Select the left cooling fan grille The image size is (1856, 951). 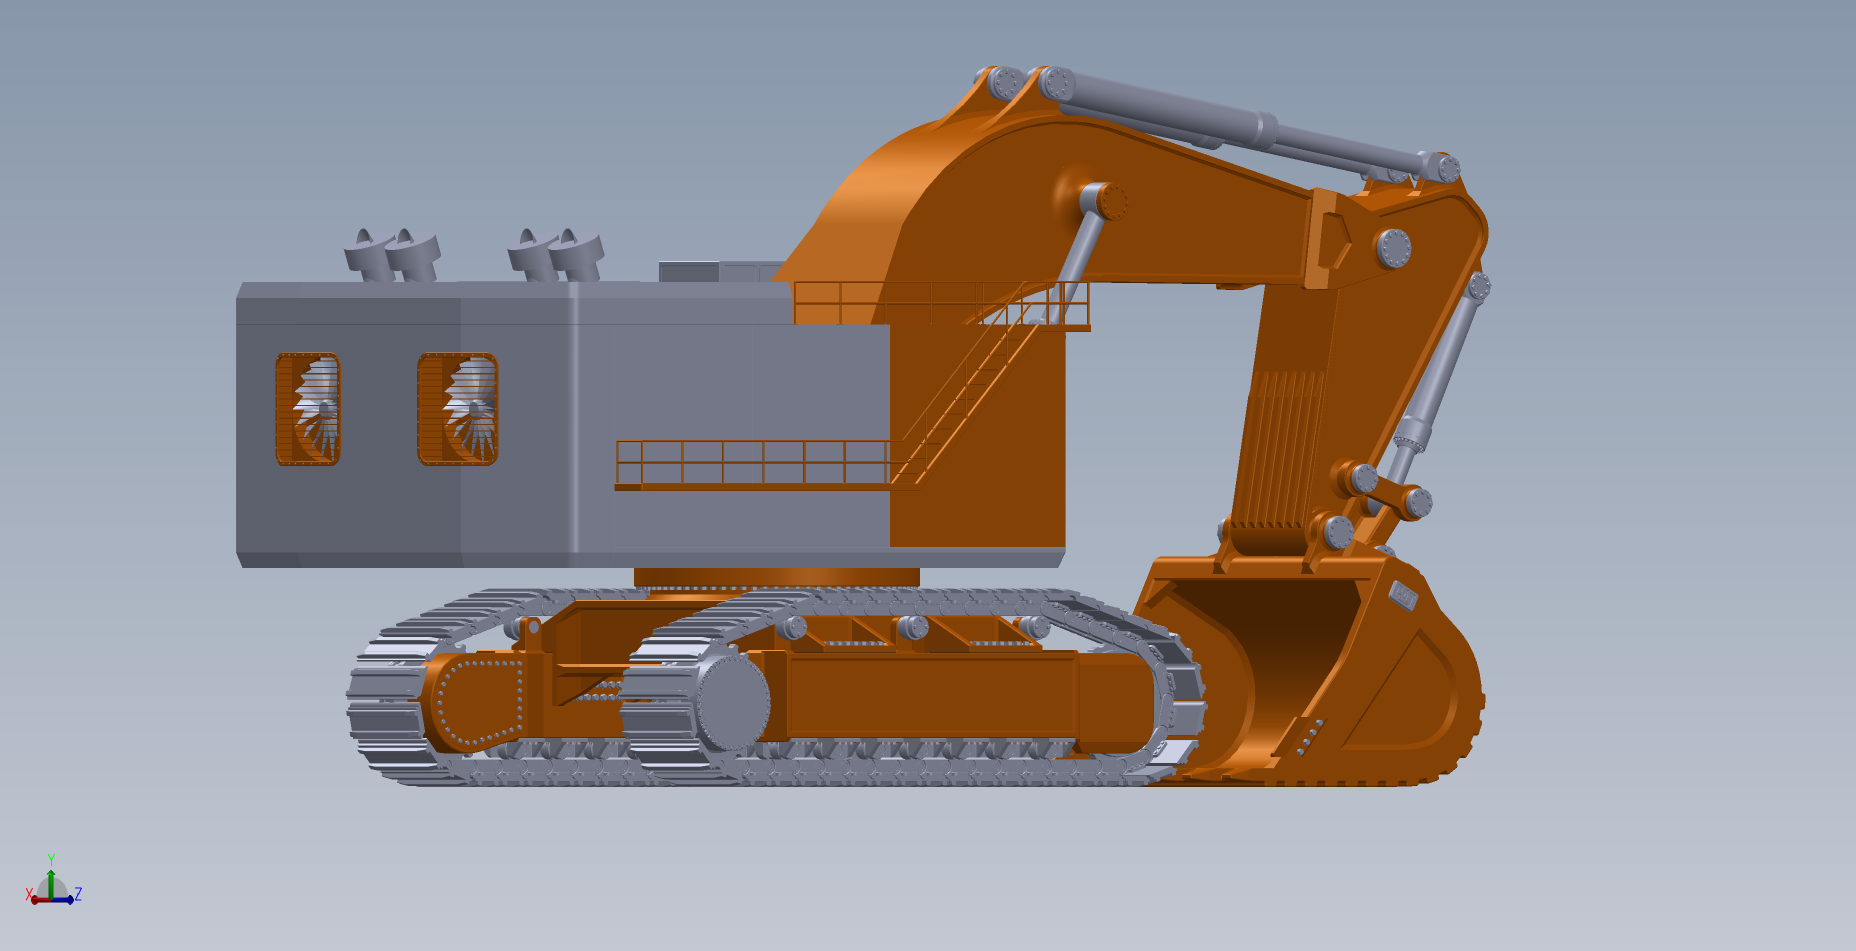[308, 409]
